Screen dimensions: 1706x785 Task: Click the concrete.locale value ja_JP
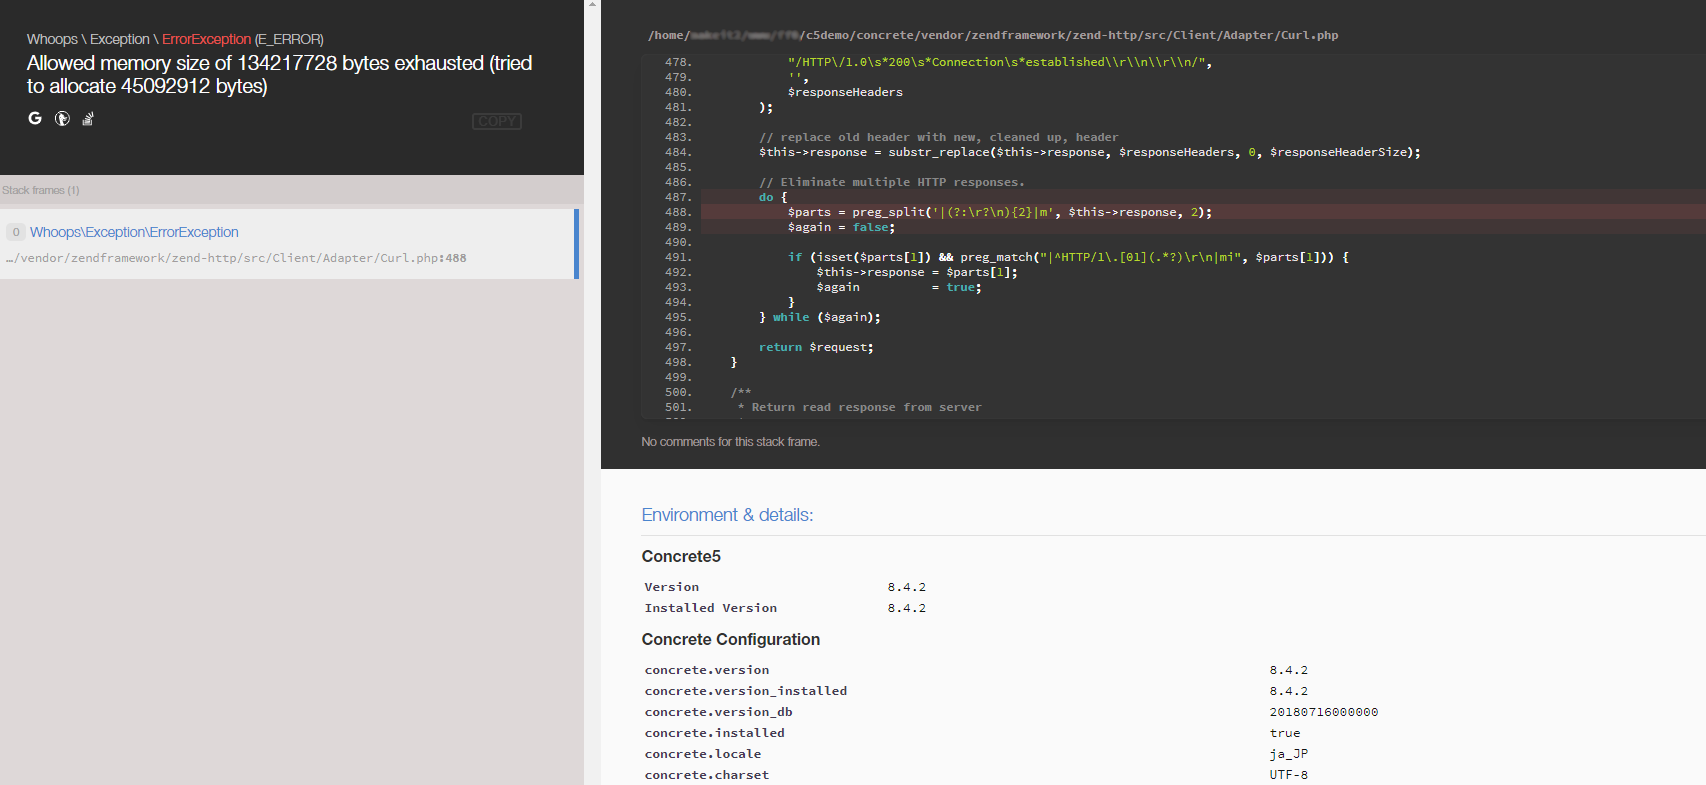1289,754
